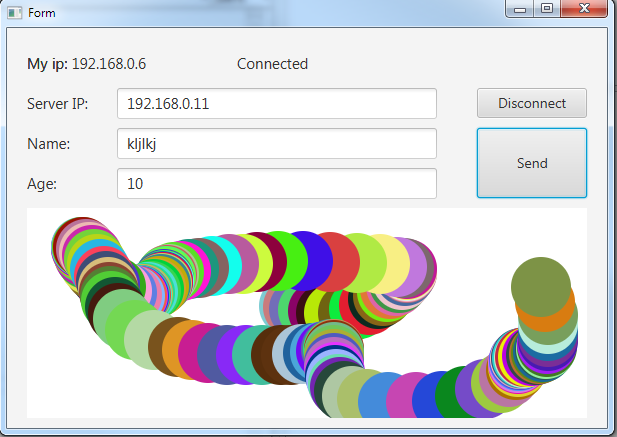Click the olive green circle at the trail's end

[x=541, y=287]
